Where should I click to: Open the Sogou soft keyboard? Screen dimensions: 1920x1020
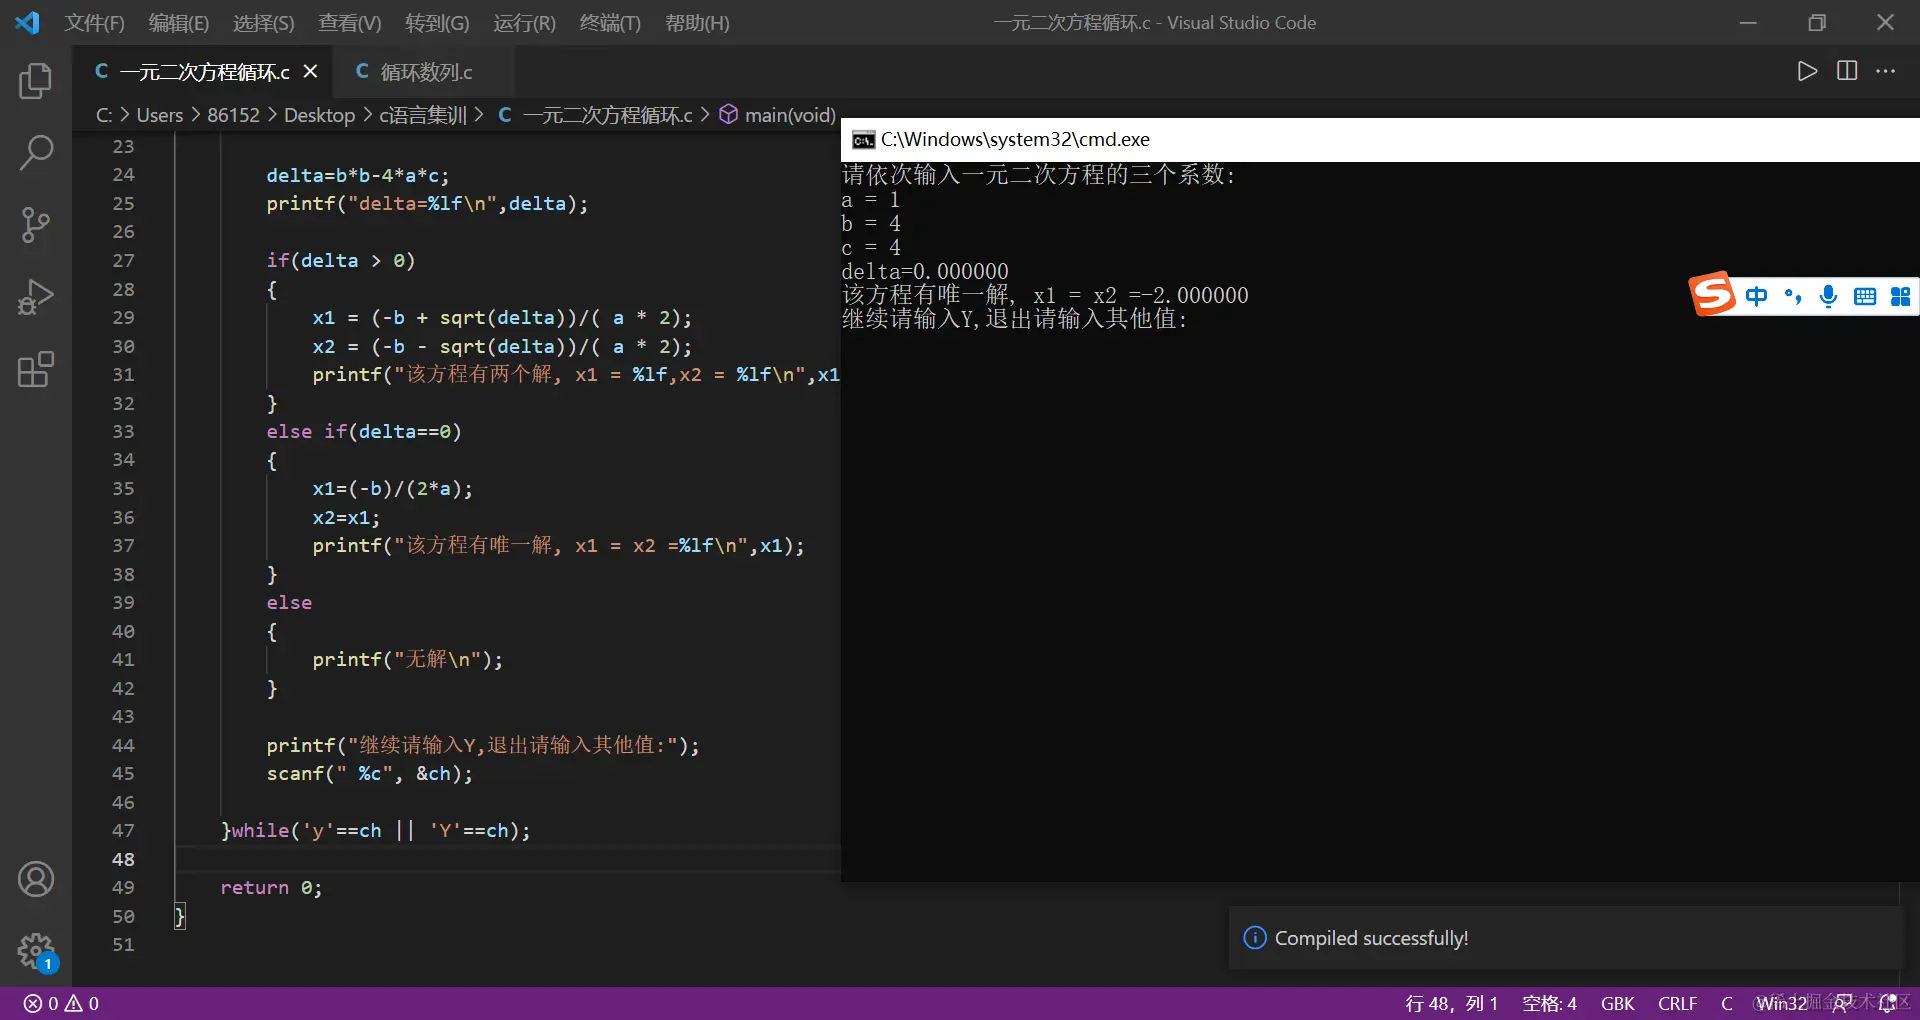(x=1865, y=296)
